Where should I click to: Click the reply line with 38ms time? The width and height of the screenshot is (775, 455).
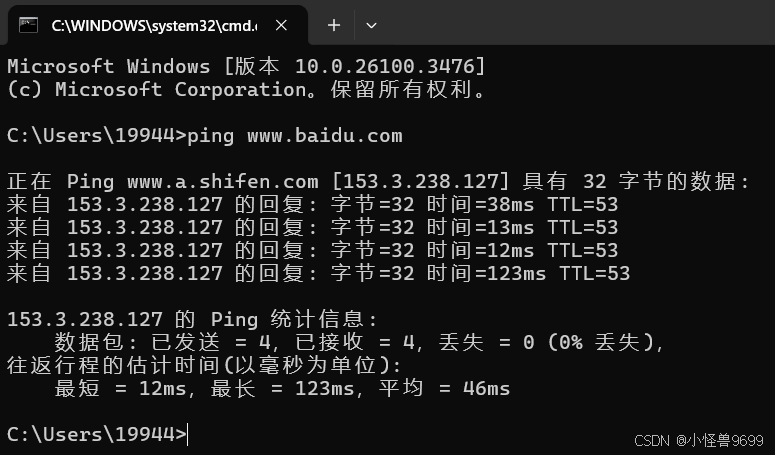[312, 205]
